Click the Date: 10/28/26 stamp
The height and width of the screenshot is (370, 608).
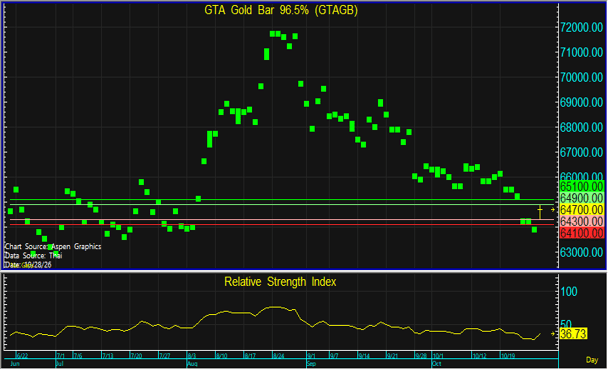(x=28, y=265)
